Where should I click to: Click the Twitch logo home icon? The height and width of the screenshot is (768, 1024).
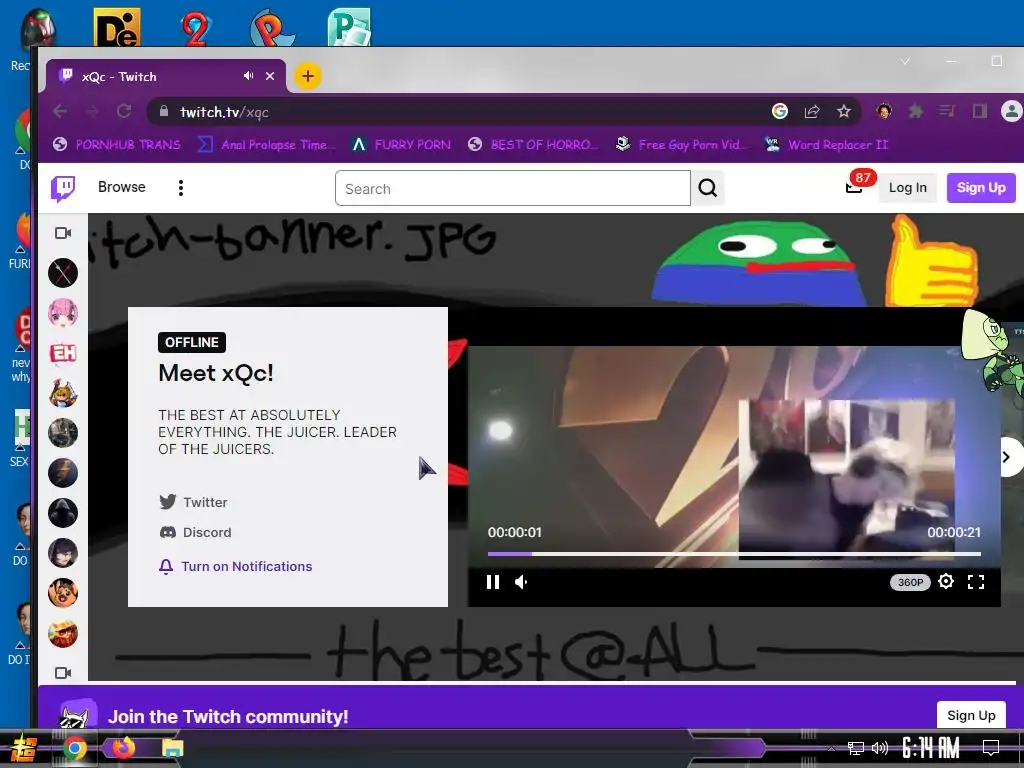63,188
